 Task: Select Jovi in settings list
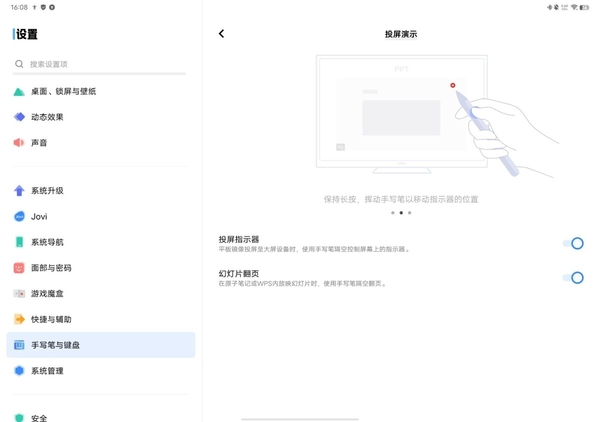point(101,216)
